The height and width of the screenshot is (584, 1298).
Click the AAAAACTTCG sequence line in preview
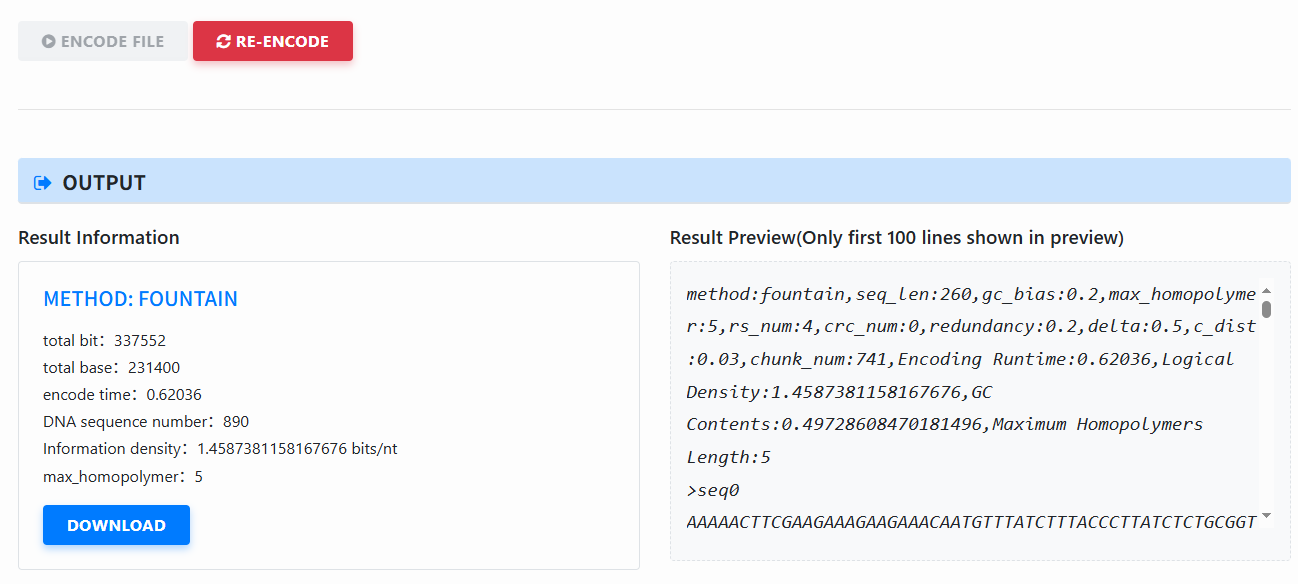tap(970, 522)
